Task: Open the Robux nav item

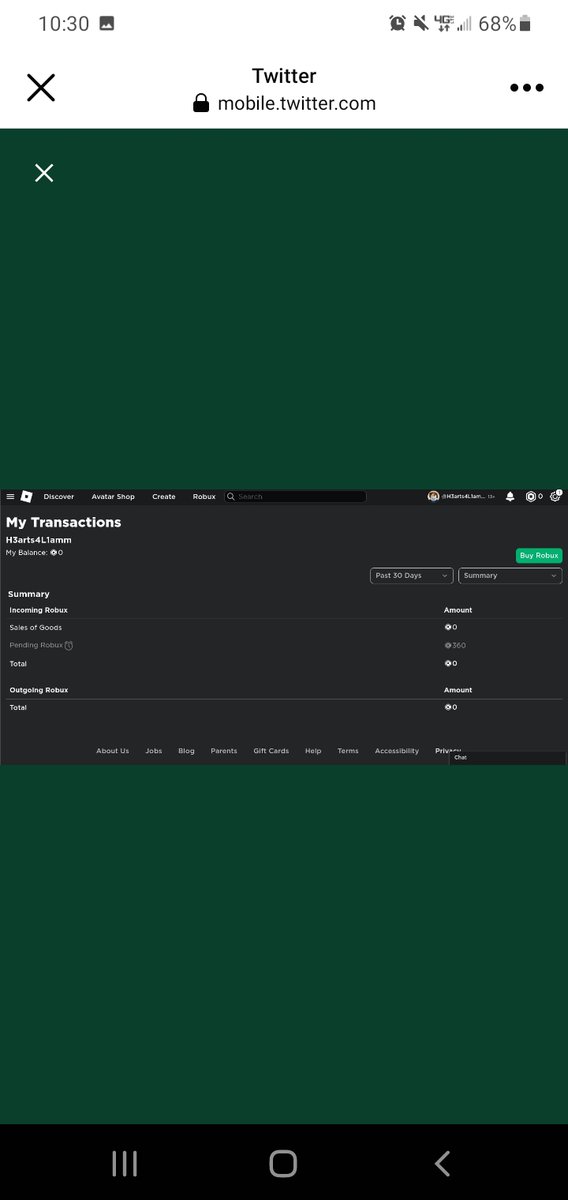Action: pos(204,497)
